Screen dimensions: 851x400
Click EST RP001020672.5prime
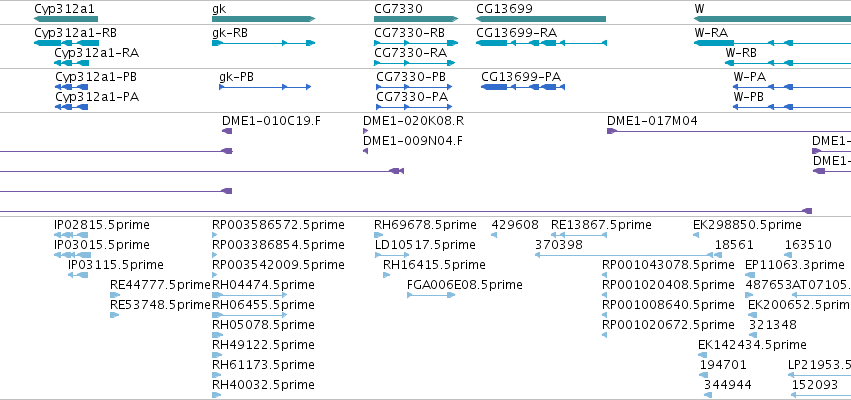605,335
